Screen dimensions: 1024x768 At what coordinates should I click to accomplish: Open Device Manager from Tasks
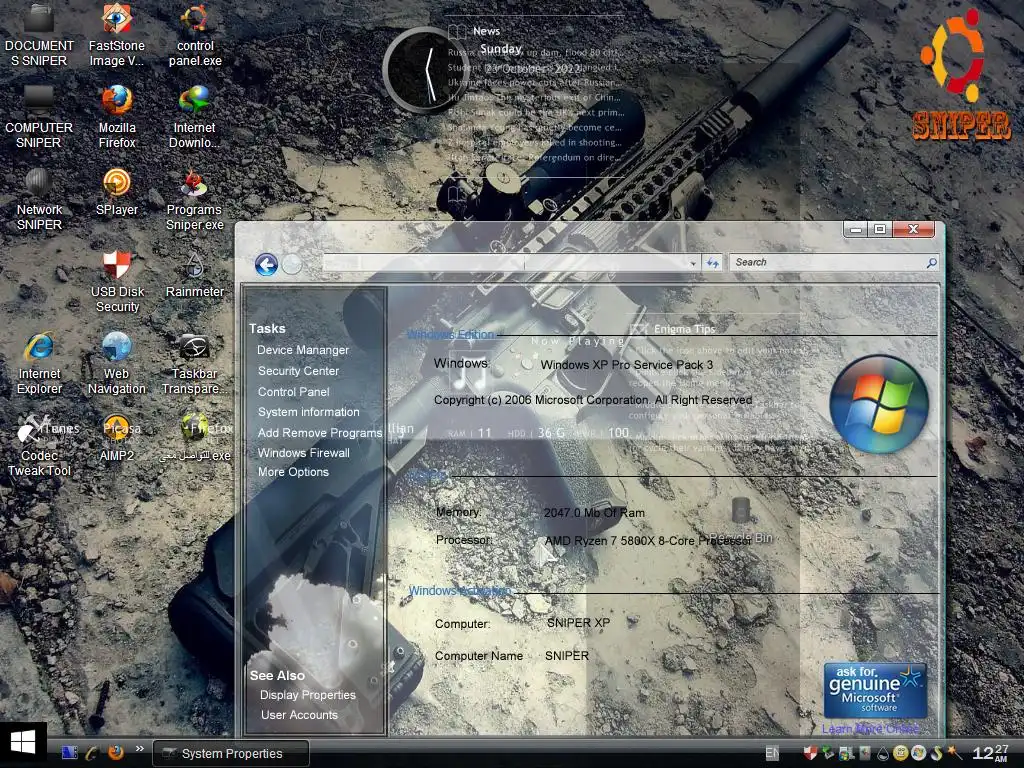pos(303,350)
